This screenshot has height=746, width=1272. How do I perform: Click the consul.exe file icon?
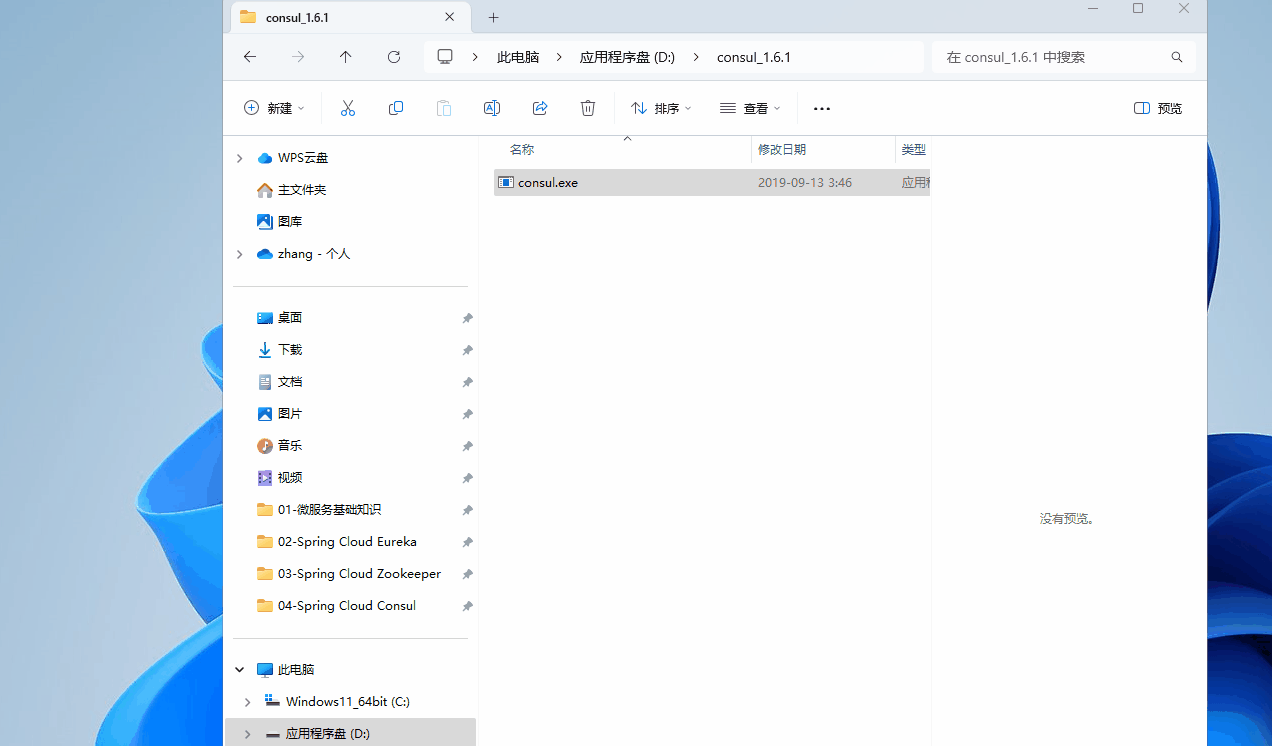pyautogui.click(x=506, y=182)
